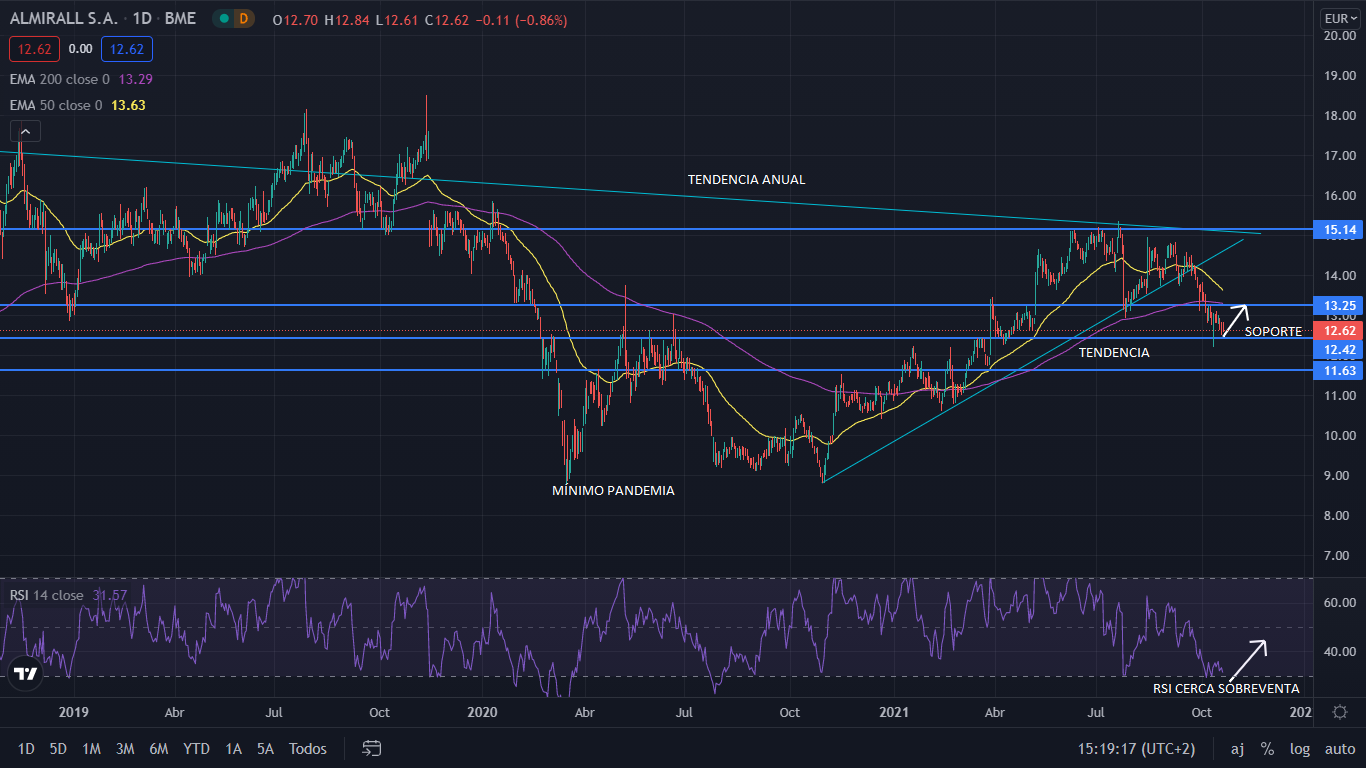Click the TradingView logo

(25, 674)
